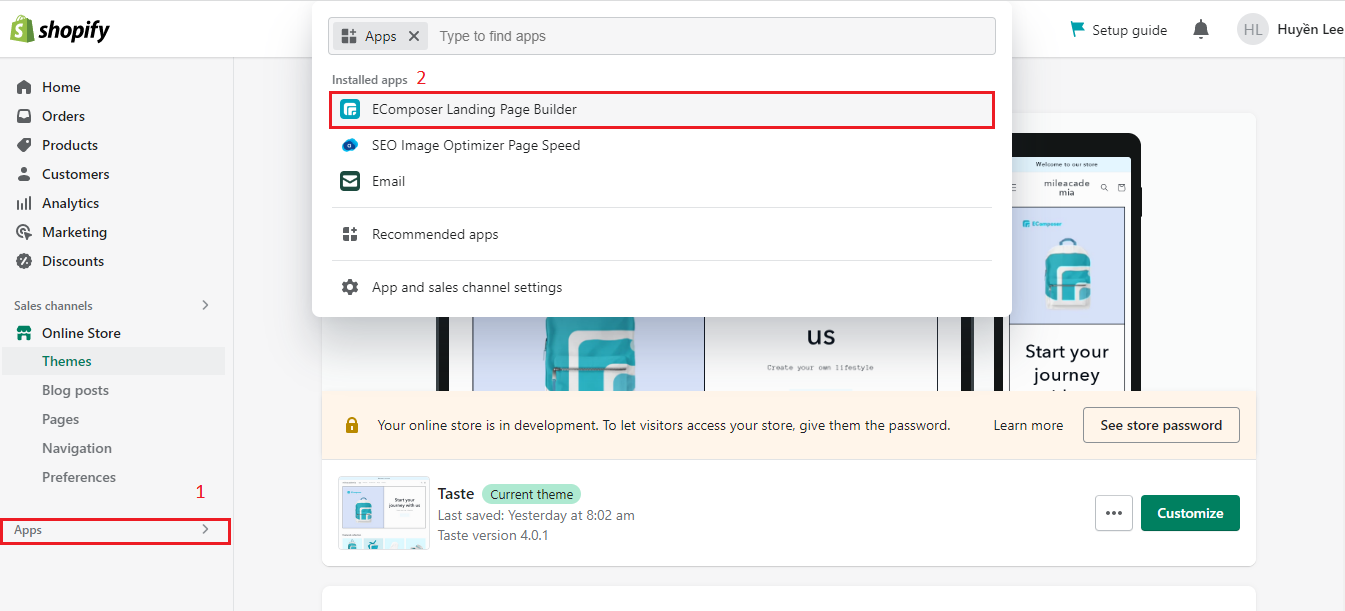Click the SEO Image Optimizer app icon
The height and width of the screenshot is (611, 1345).
coord(350,145)
